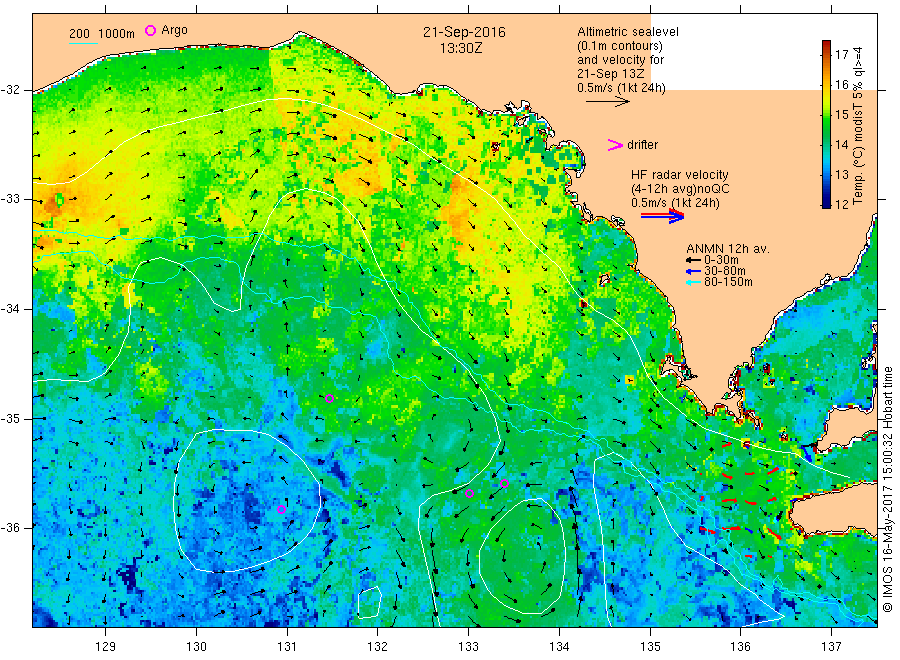Click the cyan 200m isobath legend line
900x660 pixels.
(x=83, y=42)
